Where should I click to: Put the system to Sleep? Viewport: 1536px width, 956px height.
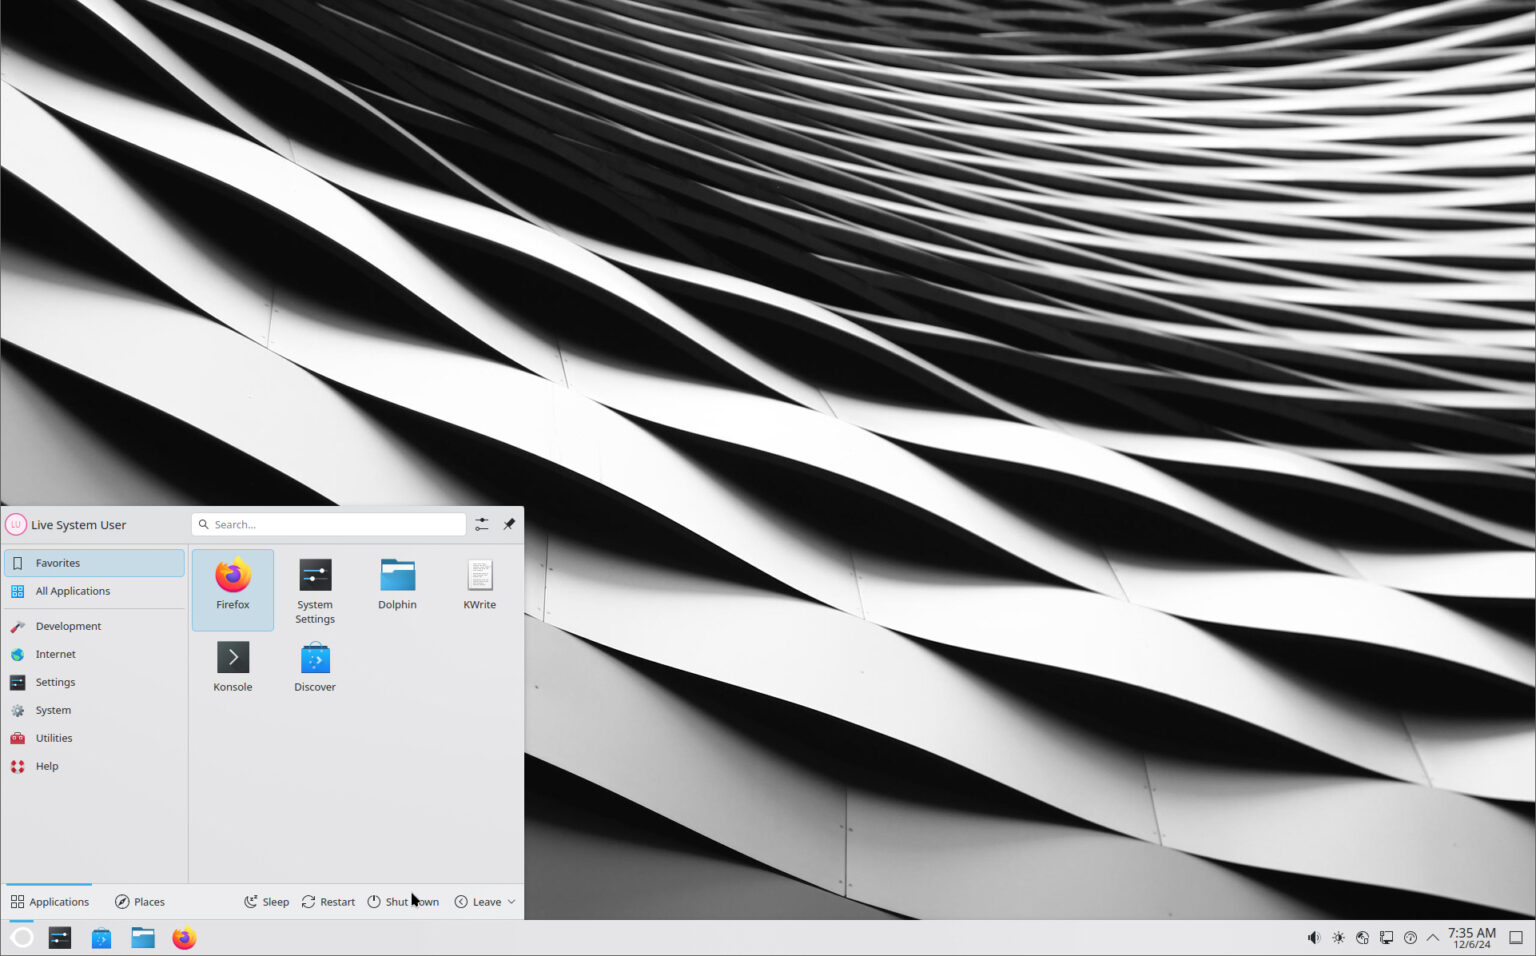[266, 901]
